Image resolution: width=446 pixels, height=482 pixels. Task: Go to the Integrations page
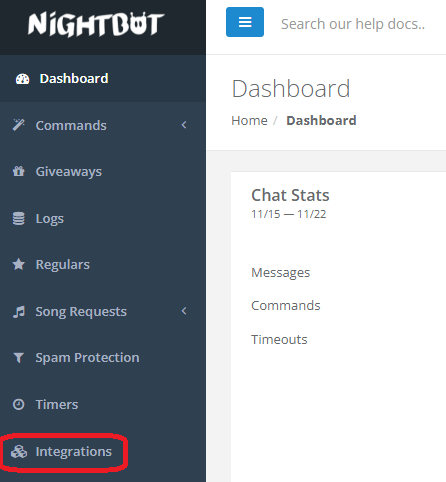point(103,452)
